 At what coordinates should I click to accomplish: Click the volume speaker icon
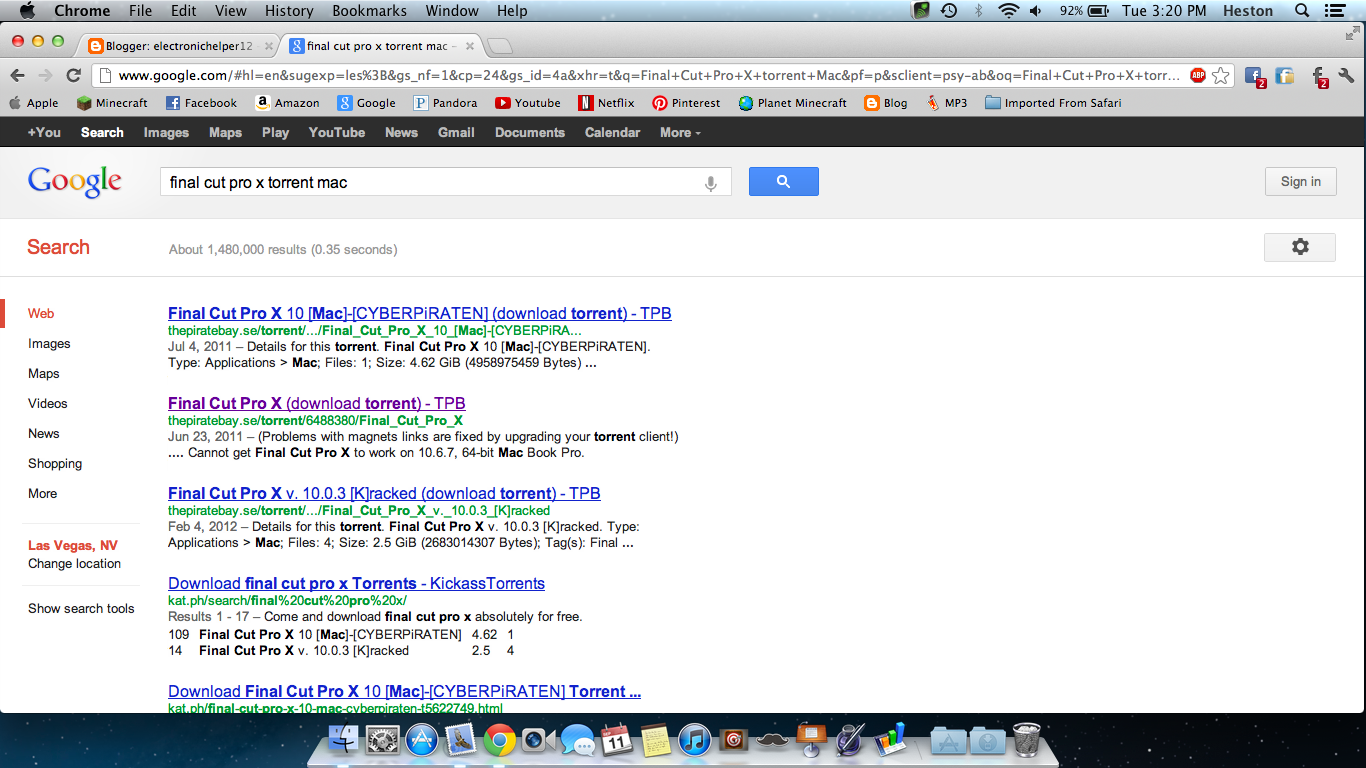(x=1036, y=11)
